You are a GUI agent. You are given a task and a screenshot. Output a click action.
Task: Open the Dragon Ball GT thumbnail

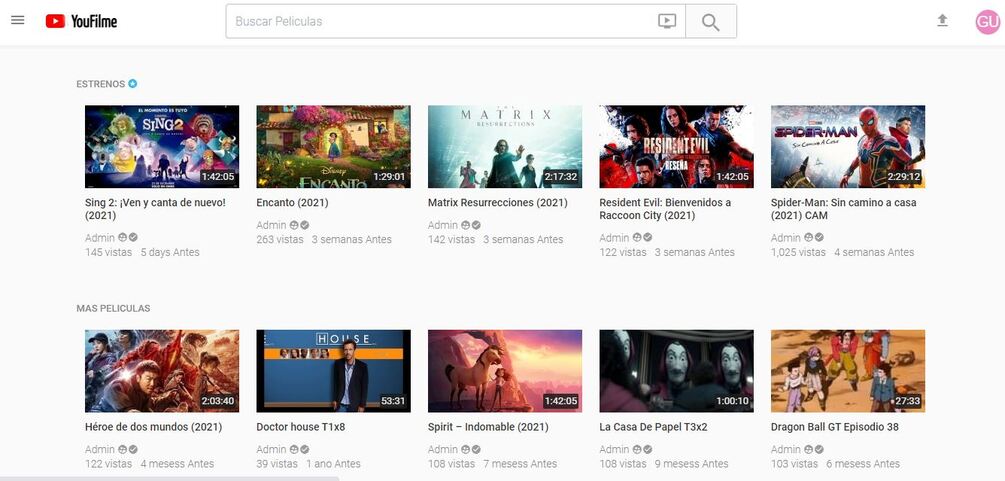848,371
